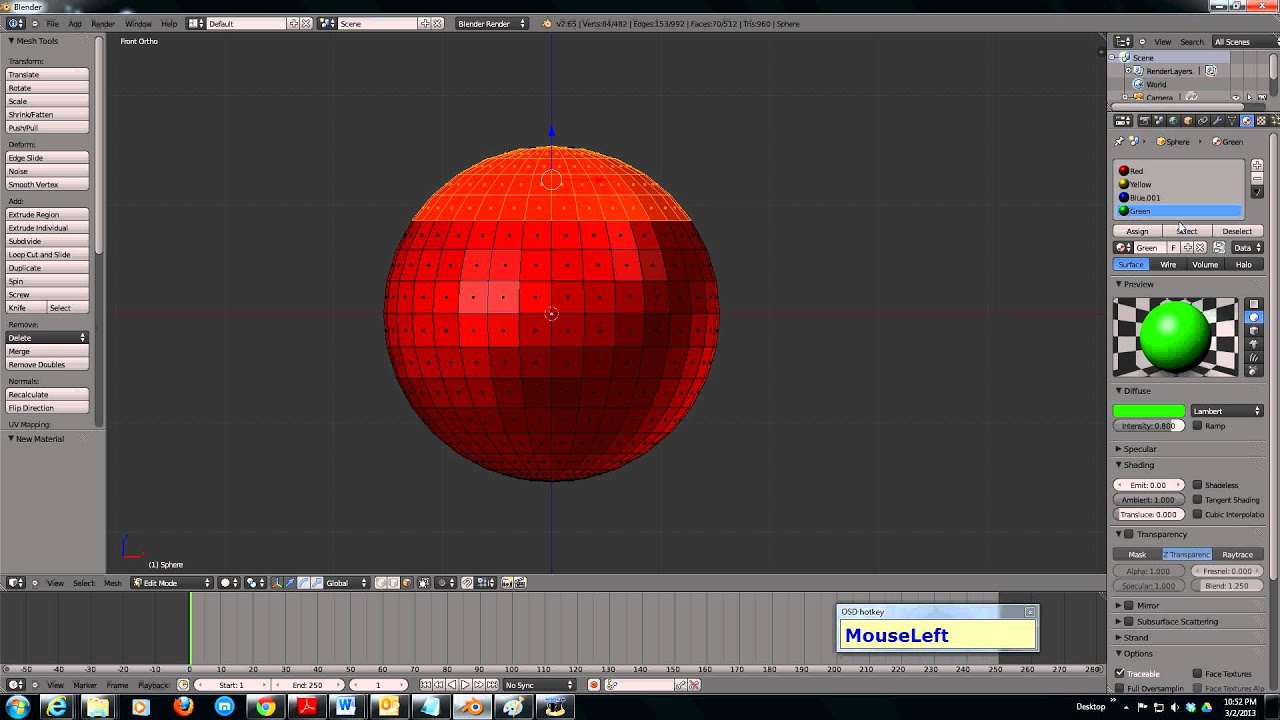Image resolution: width=1280 pixels, height=720 pixels.
Task: Click the green Diffuse color swatch
Action: [x=1149, y=411]
